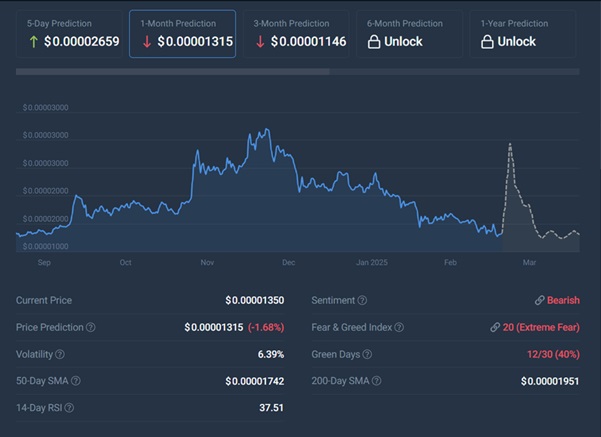Switch to the 5-Day Prediction tab
This screenshot has height=437, width=601.
click(69, 34)
